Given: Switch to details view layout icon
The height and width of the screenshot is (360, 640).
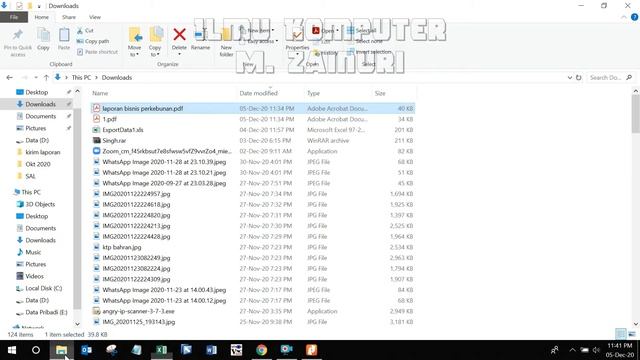Looking at the screenshot, I should (x=620, y=334).
